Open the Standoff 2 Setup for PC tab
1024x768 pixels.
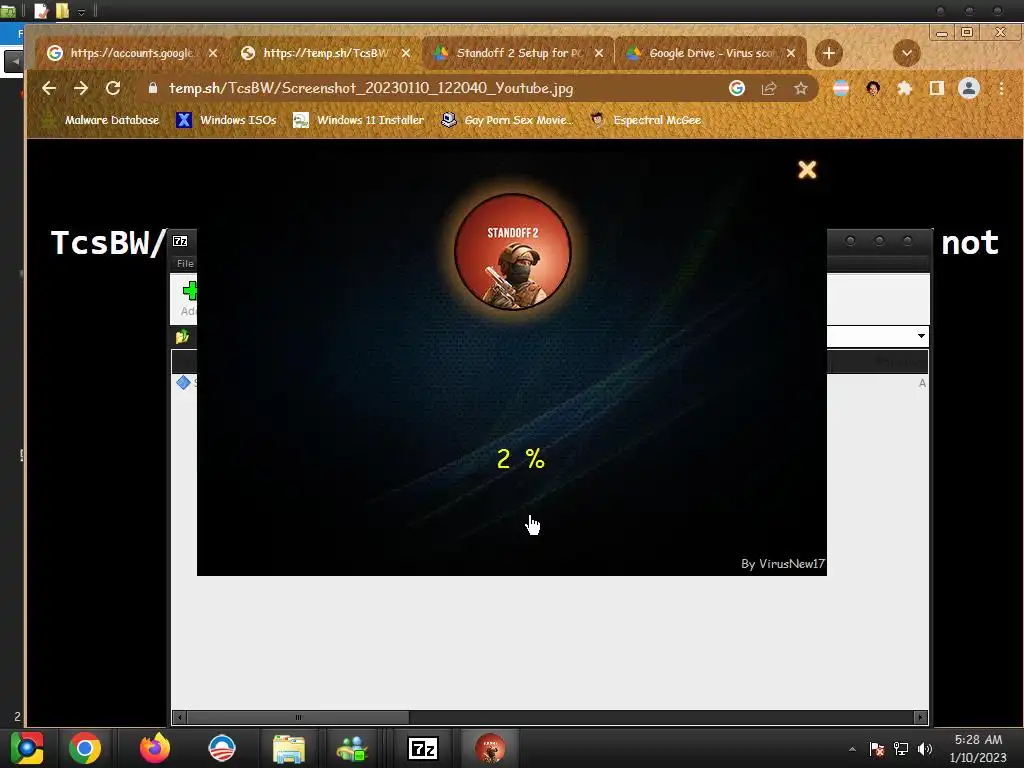519,53
